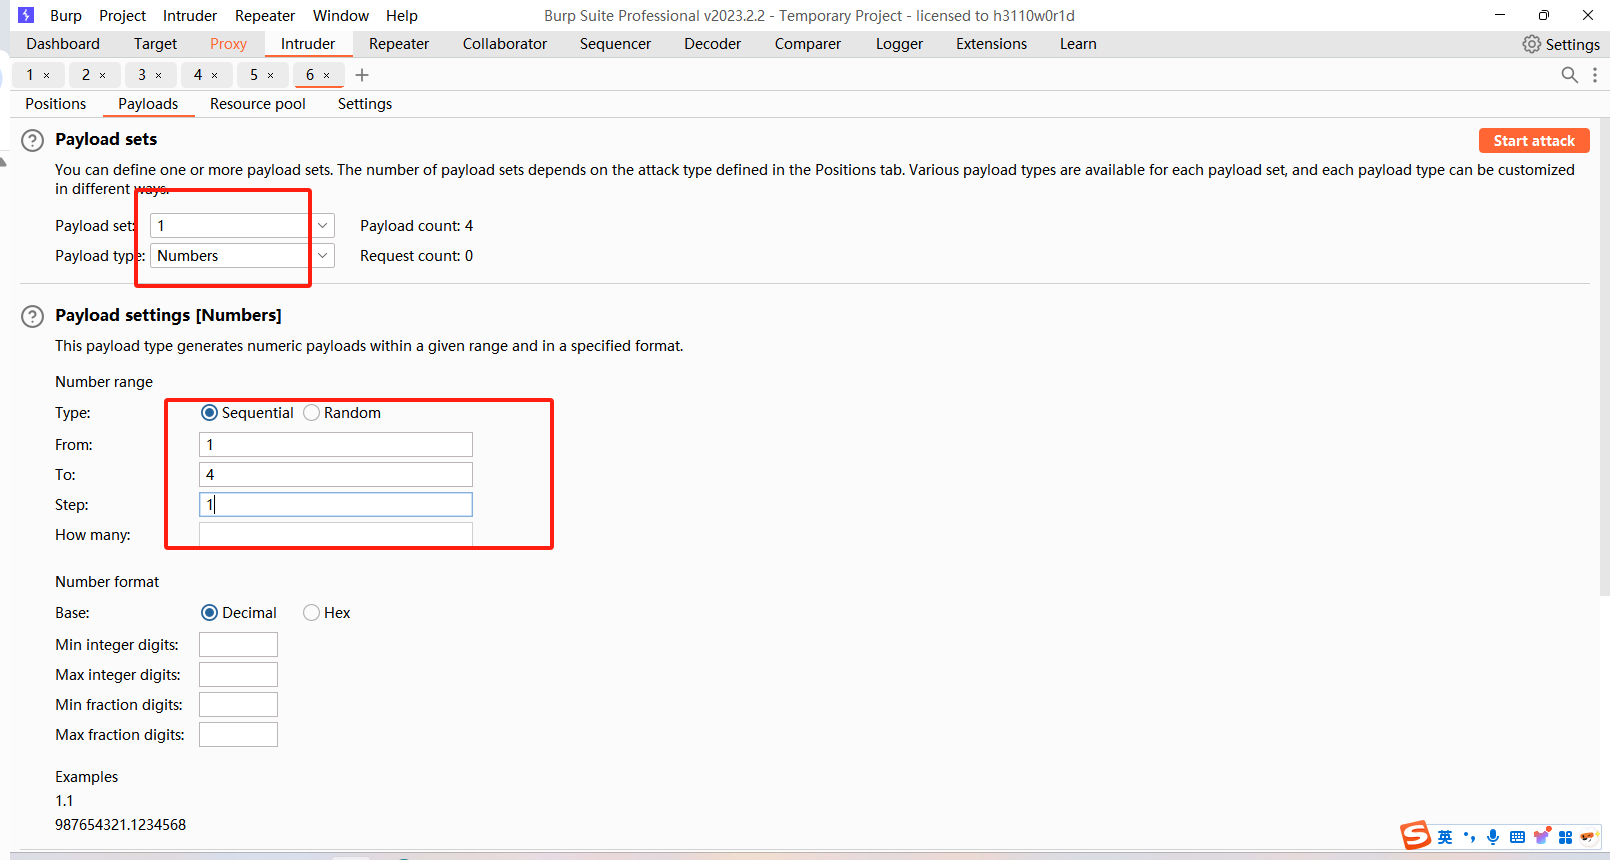Viewport: 1610px width, 860px height.
Task: Click the Step number field
Action: click(x=336, y=505)
